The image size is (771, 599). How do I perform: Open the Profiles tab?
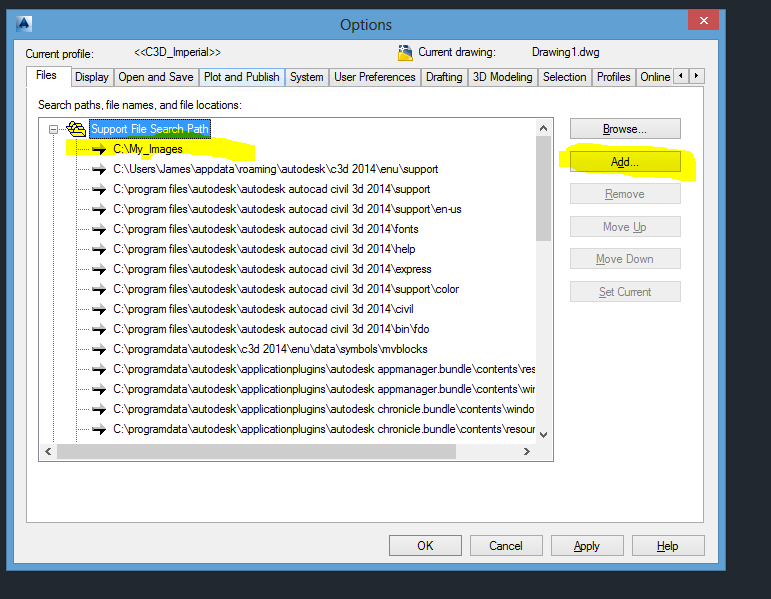[613, 77]
